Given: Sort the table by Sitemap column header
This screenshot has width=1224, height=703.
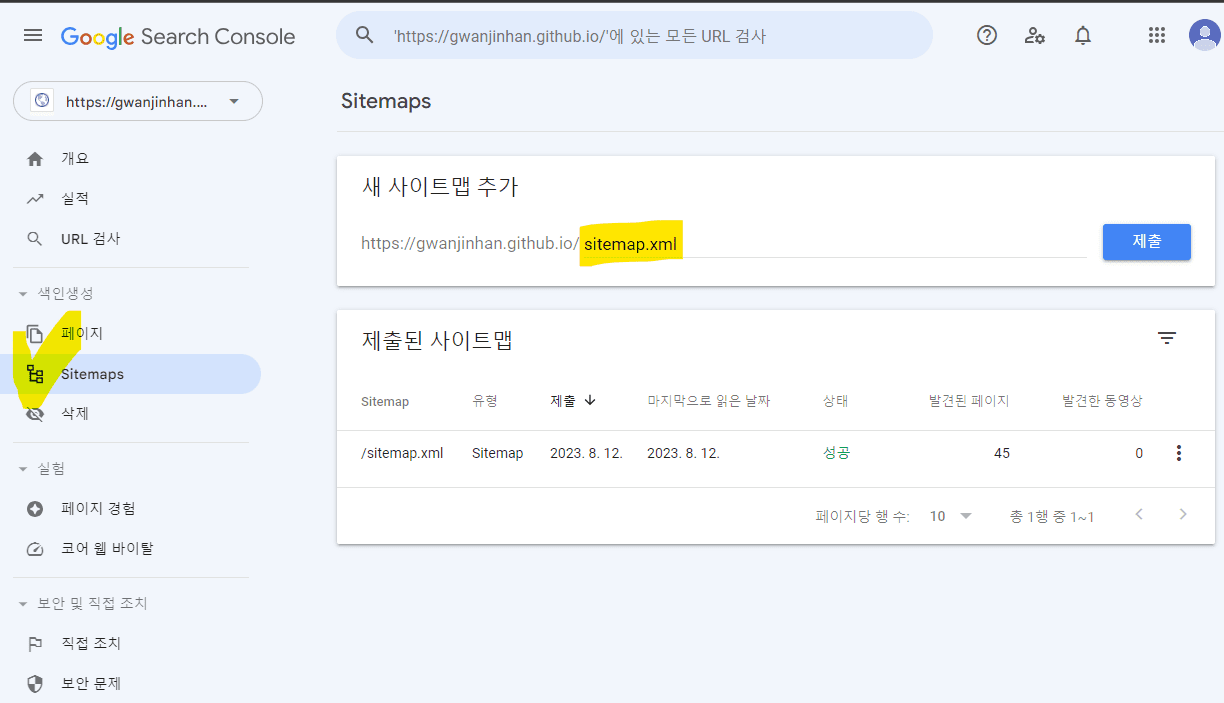Looking at the screenshot, I should click(x=385, y=401).
